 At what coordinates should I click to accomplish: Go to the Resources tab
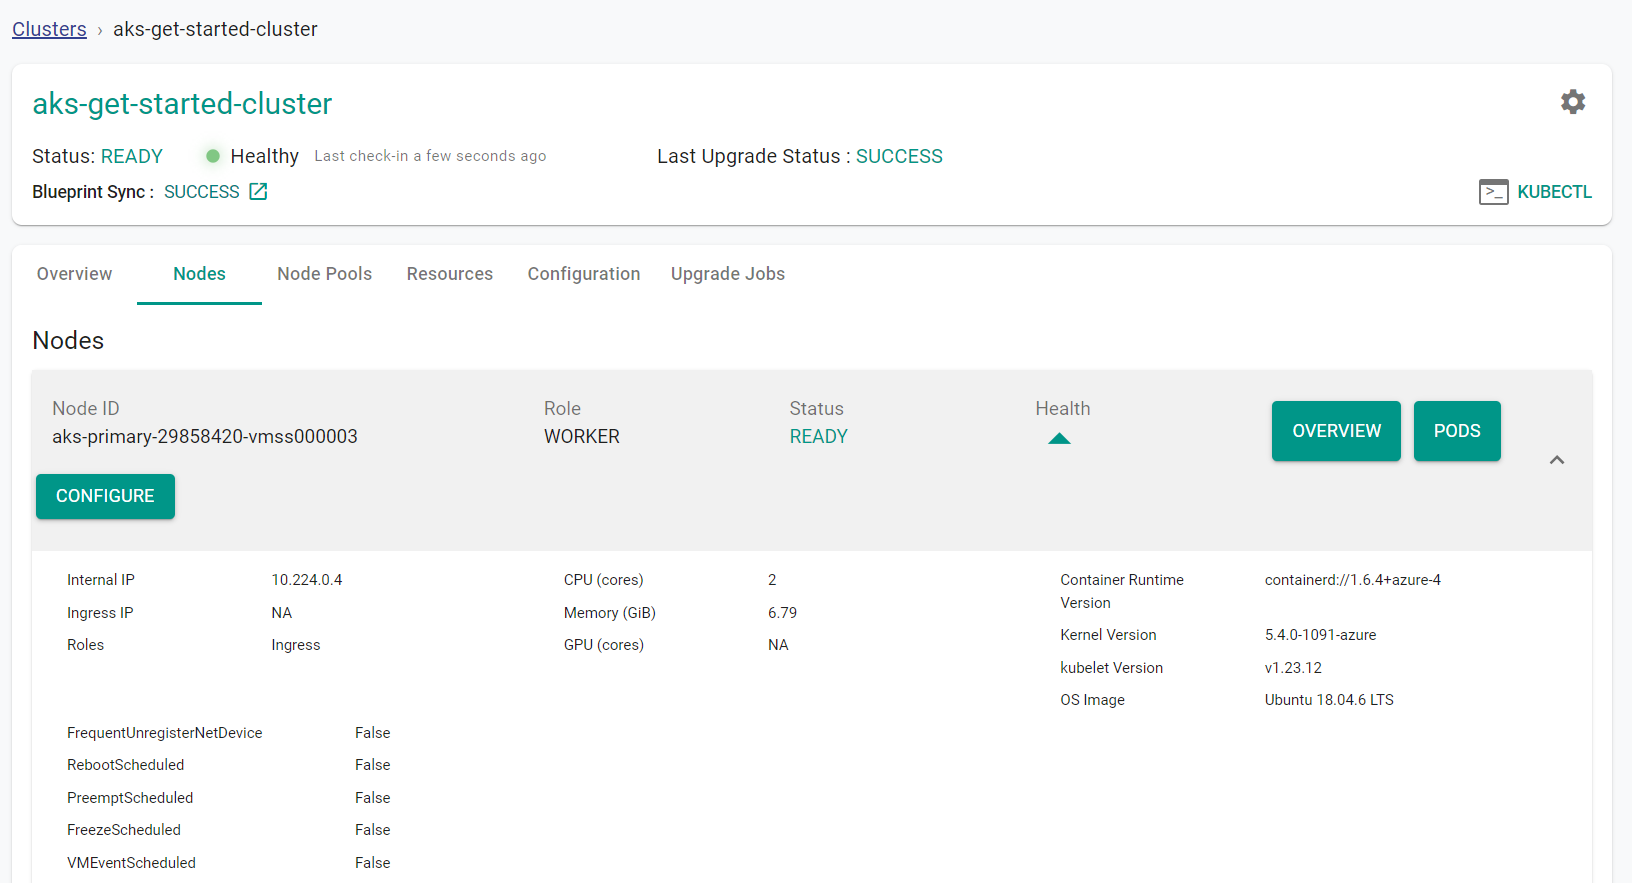449,274
